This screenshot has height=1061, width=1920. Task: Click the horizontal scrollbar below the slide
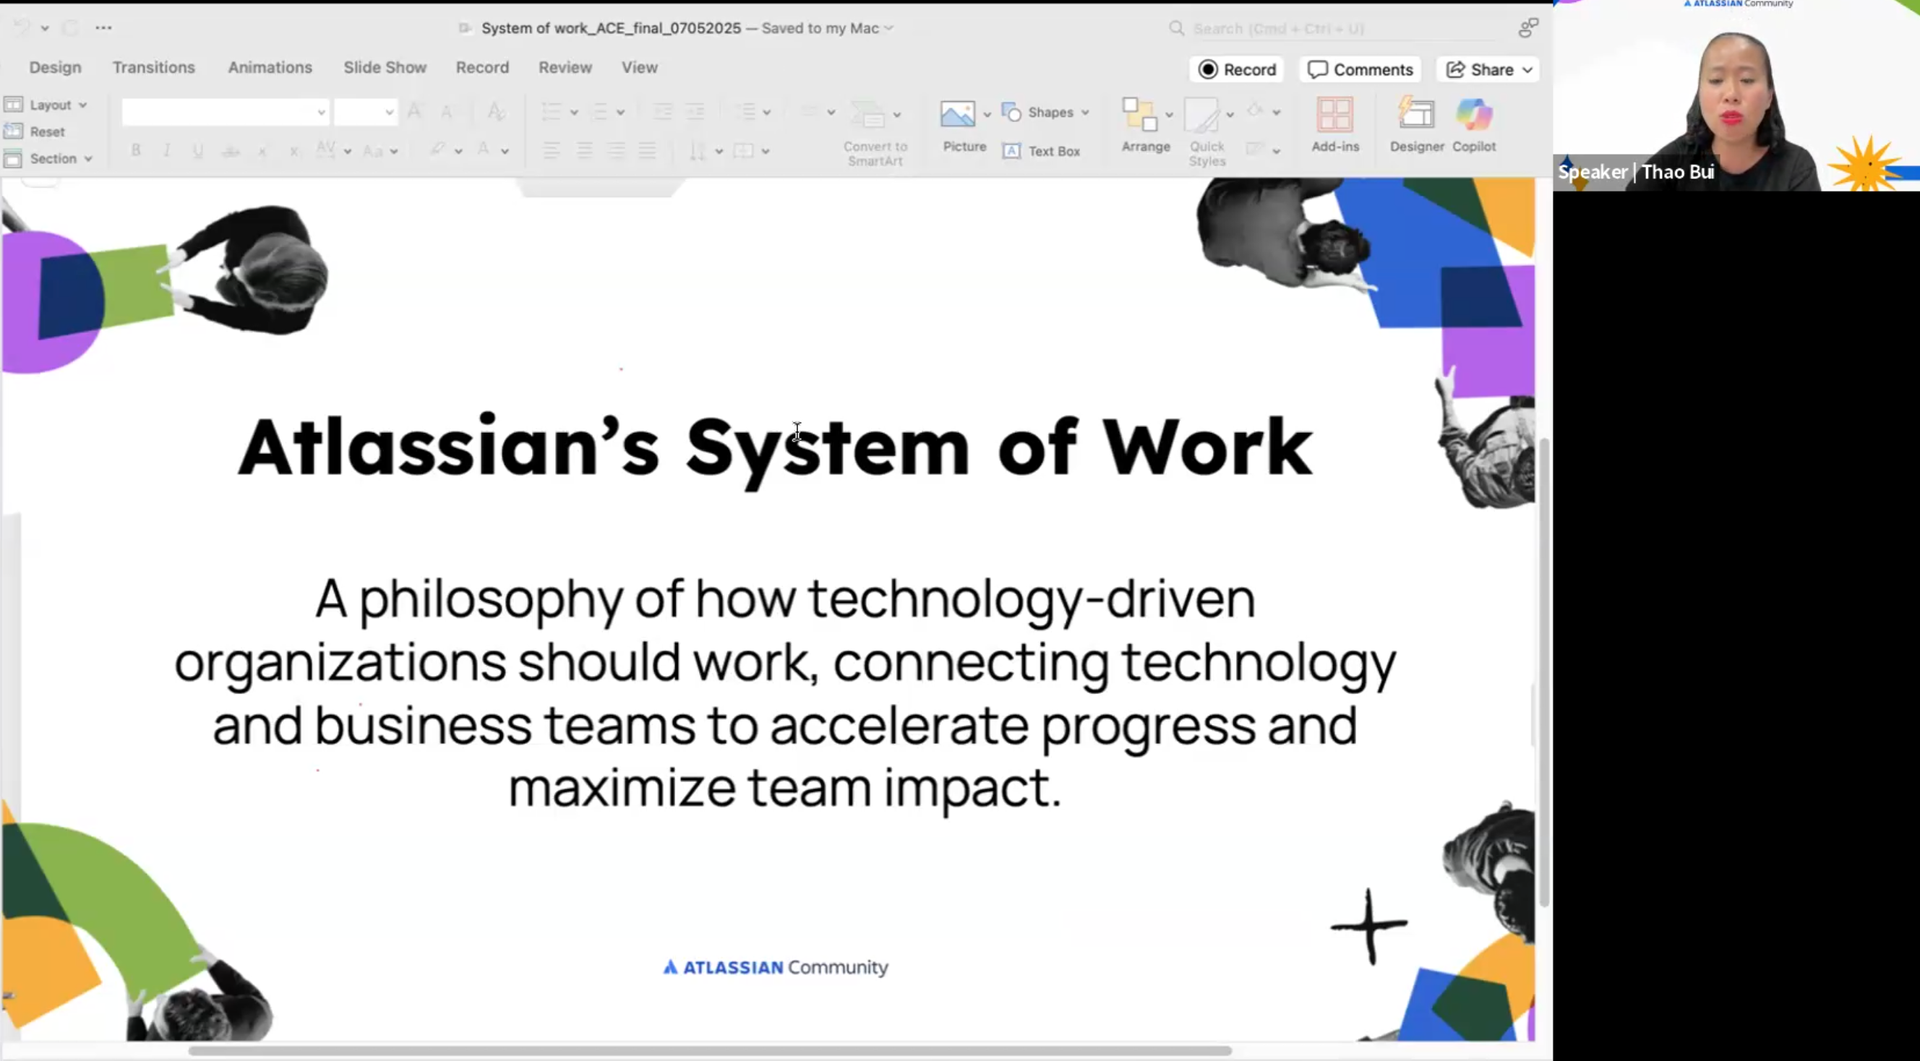(710, 1050)
